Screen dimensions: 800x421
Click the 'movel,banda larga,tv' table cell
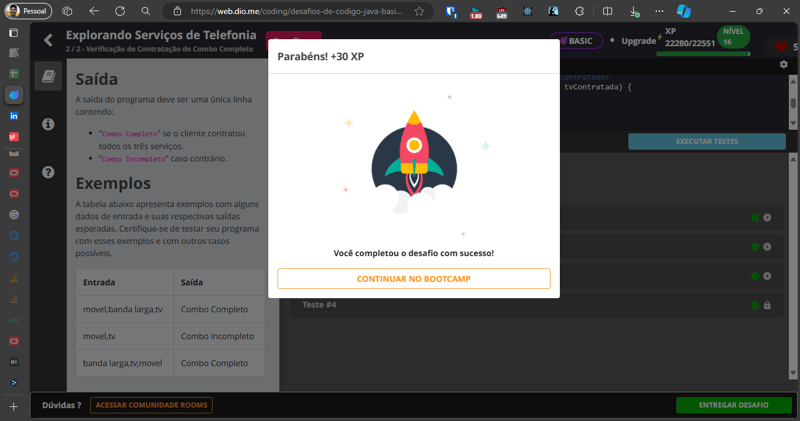coord(123,309)
